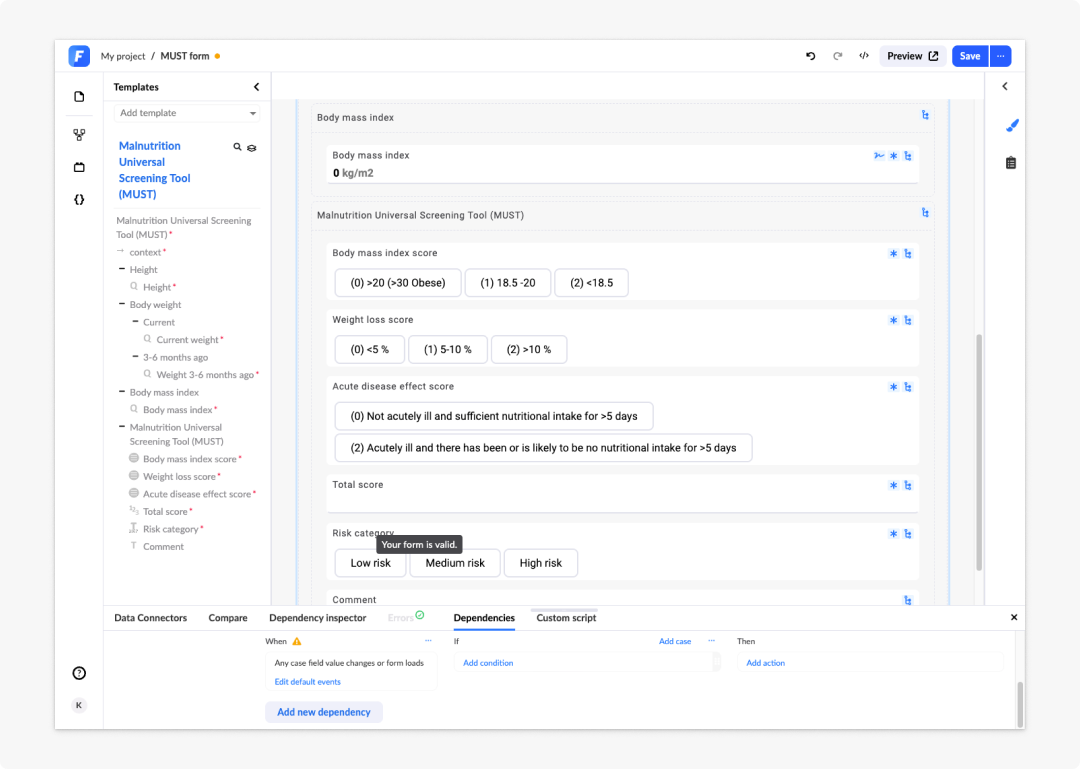Close the bottom dependencies panel
The height and width of the screenshot is (769, 1080).
click(x=1014, y=617)
